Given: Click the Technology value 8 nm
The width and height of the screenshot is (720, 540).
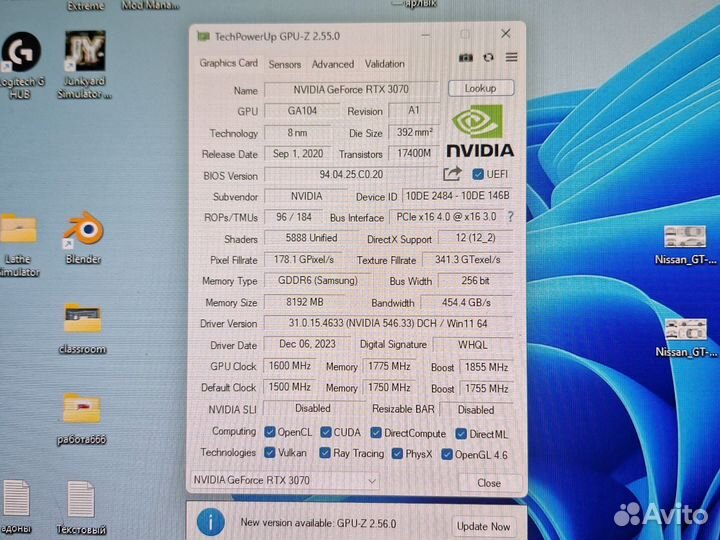Looking at the screenshot, I should pyautogui.click(x=297, y=132).
